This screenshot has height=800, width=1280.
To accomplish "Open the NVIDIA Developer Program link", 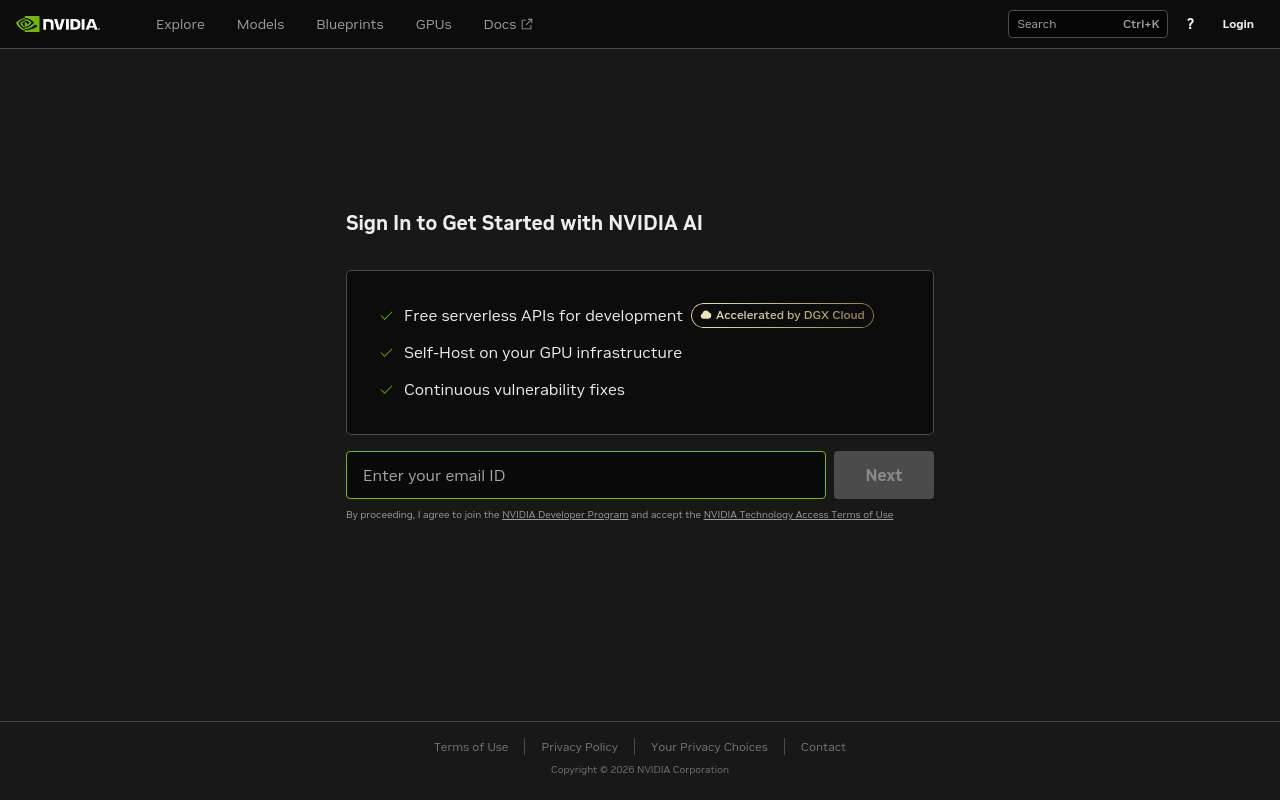I will tap(564, 514).
